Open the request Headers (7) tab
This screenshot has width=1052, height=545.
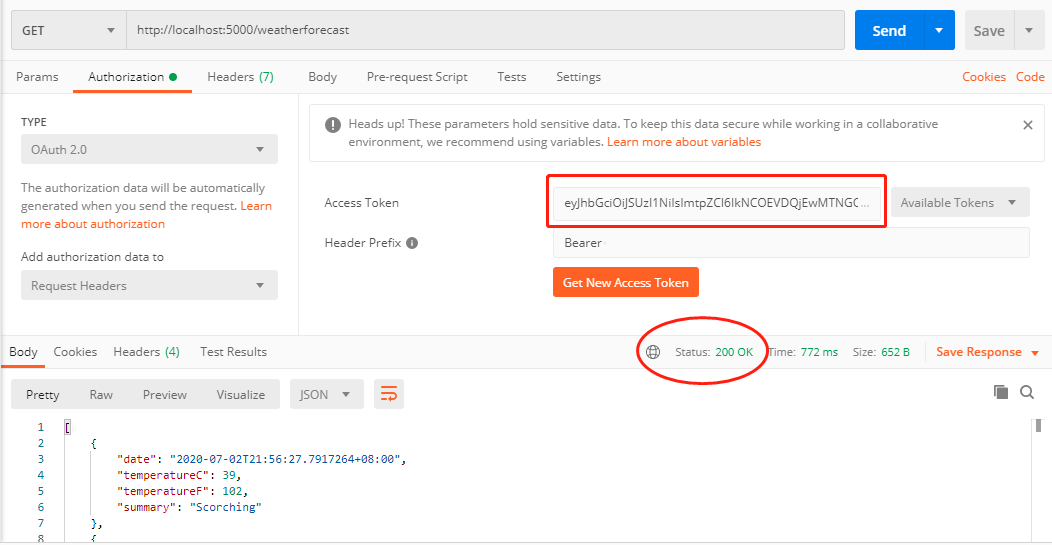click(240, 77)
